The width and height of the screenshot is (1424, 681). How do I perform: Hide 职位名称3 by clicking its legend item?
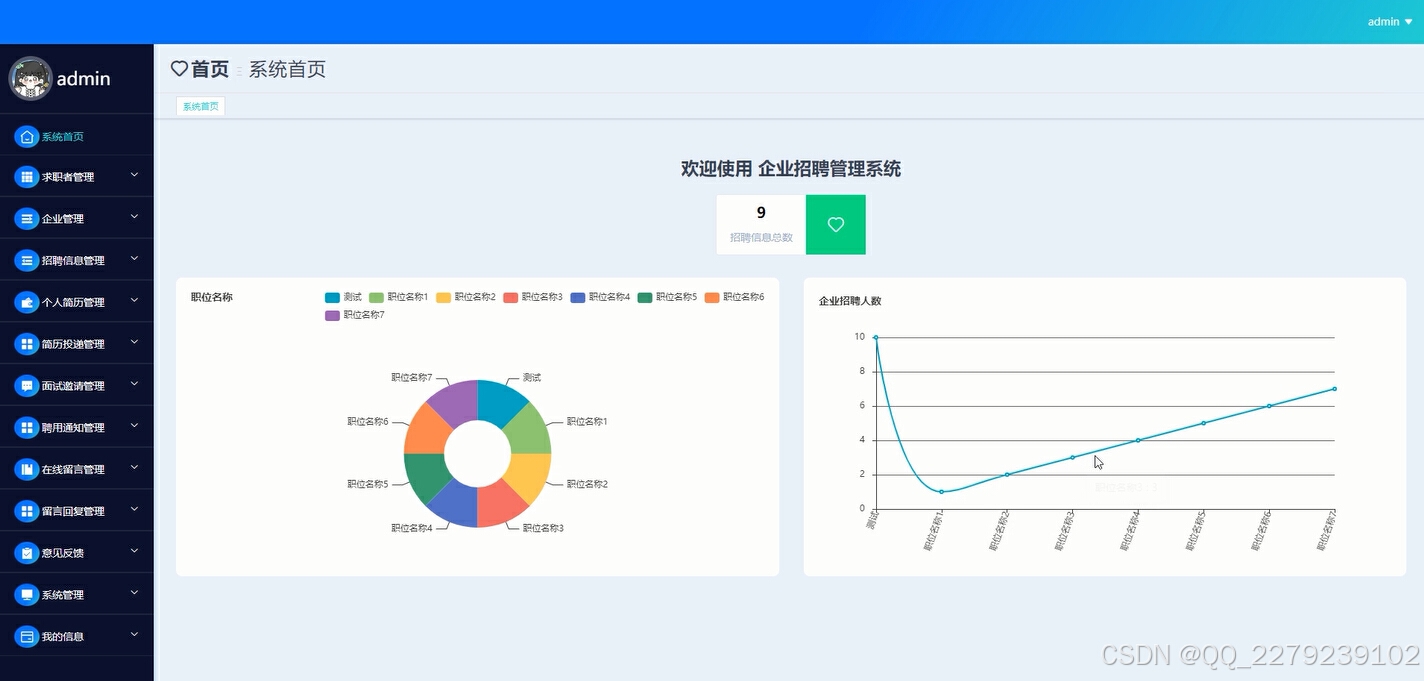coord(533,296)
